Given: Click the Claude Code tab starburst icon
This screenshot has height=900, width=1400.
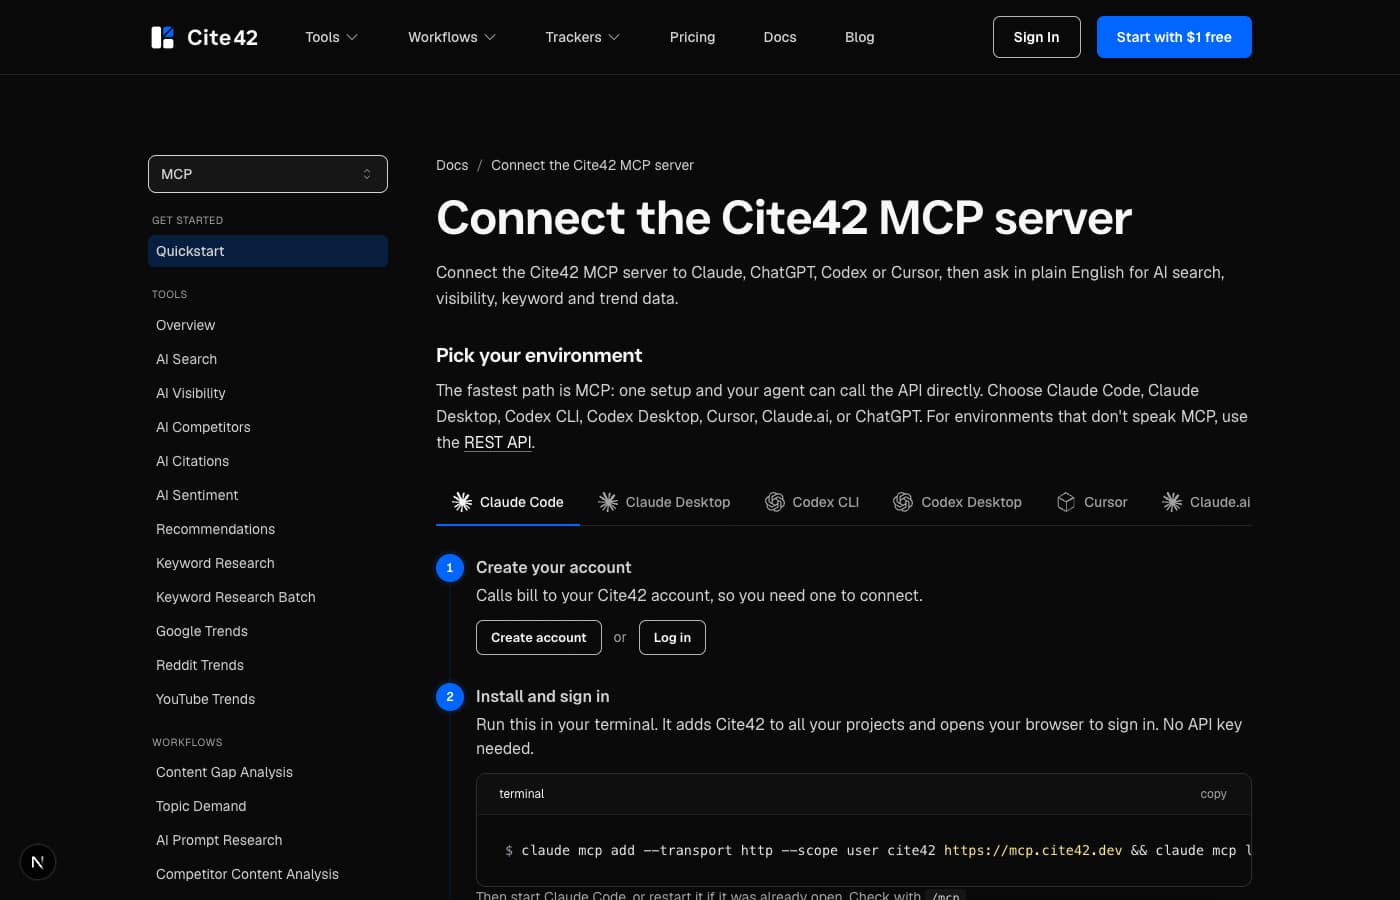Looking at the screenshot, I should (462, 502).
